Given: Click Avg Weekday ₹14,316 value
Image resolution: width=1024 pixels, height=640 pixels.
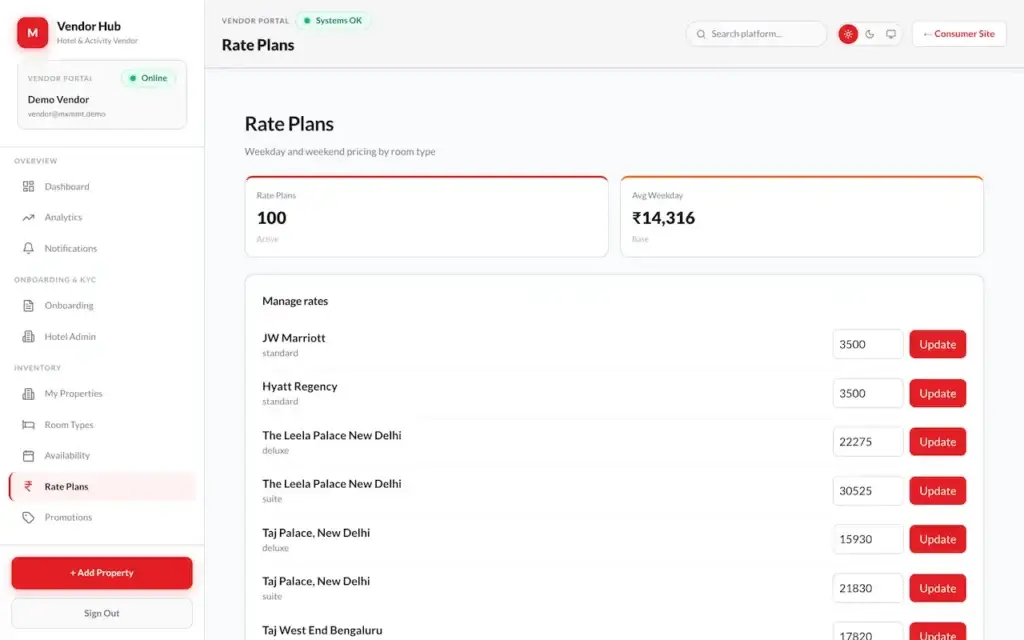Looking at the screenshot, I should point(664,217).
